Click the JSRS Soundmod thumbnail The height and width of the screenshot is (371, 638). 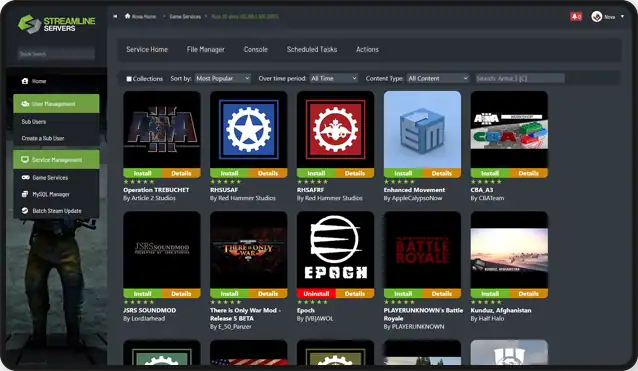tap(162, 250)
